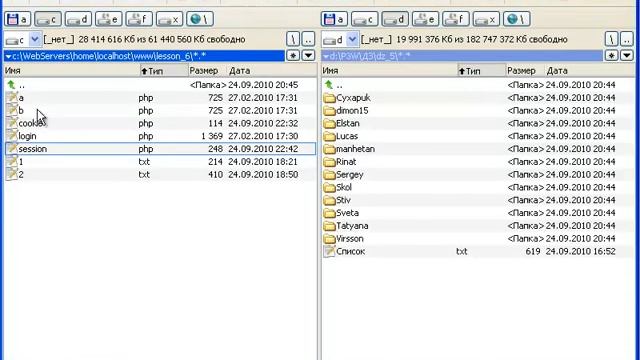Select folder Lucas in right panel
The image size is (640, 360).
click(x=478, y=136)
